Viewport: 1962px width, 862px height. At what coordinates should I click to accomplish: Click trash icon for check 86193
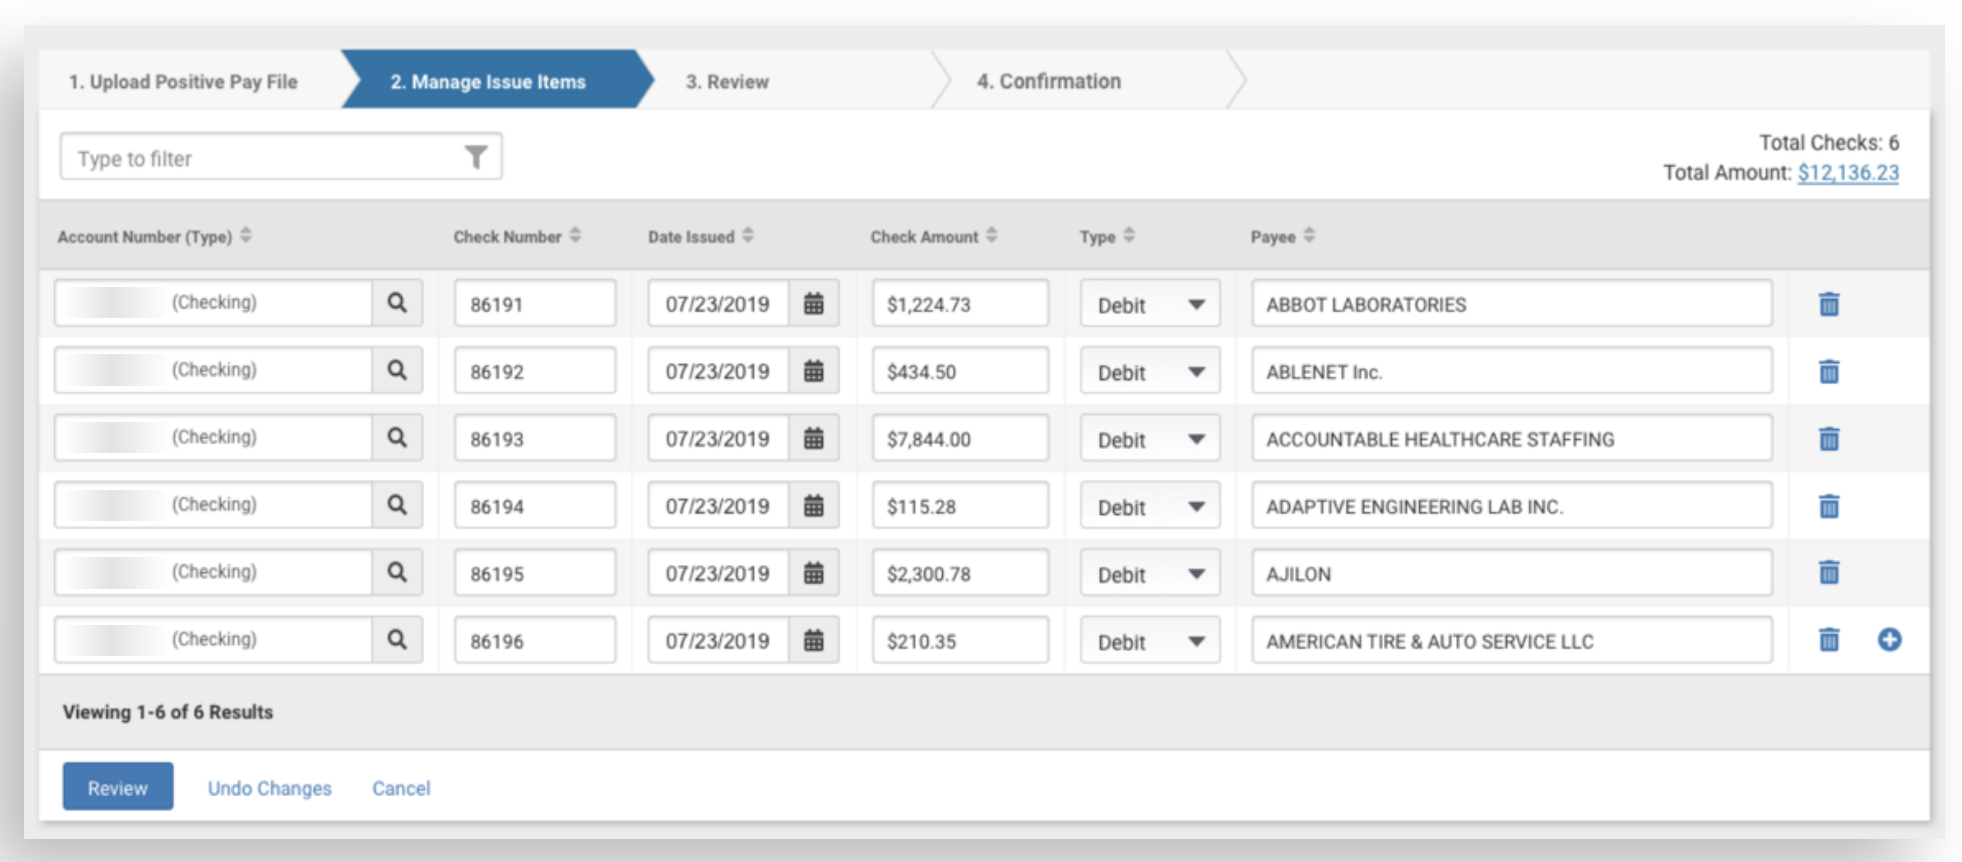coord(1828,439)
